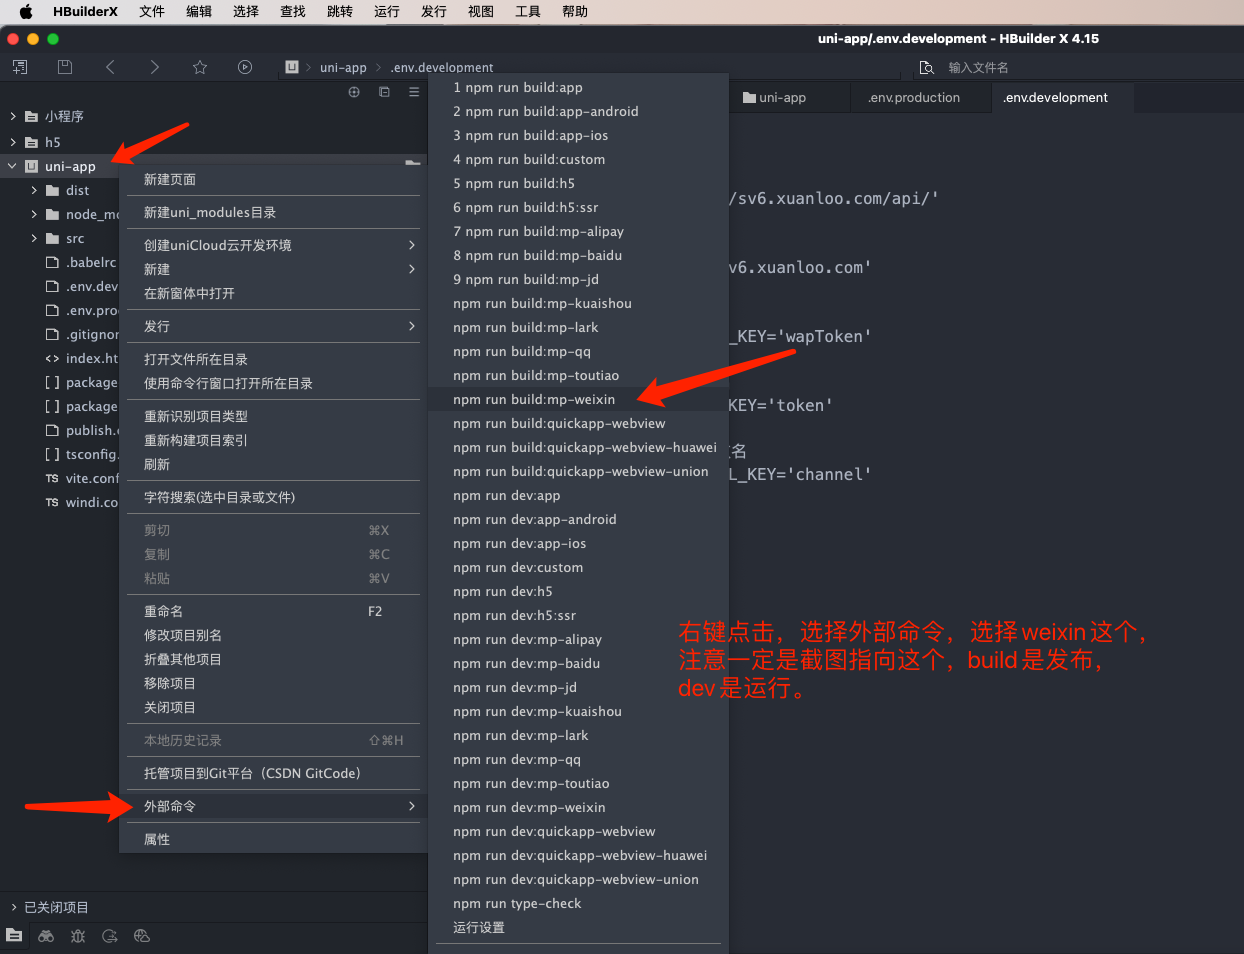Screen dimensions: 1244x954
Task: Click the sync arrow icon in bottom bar
Action: (110, 936)
